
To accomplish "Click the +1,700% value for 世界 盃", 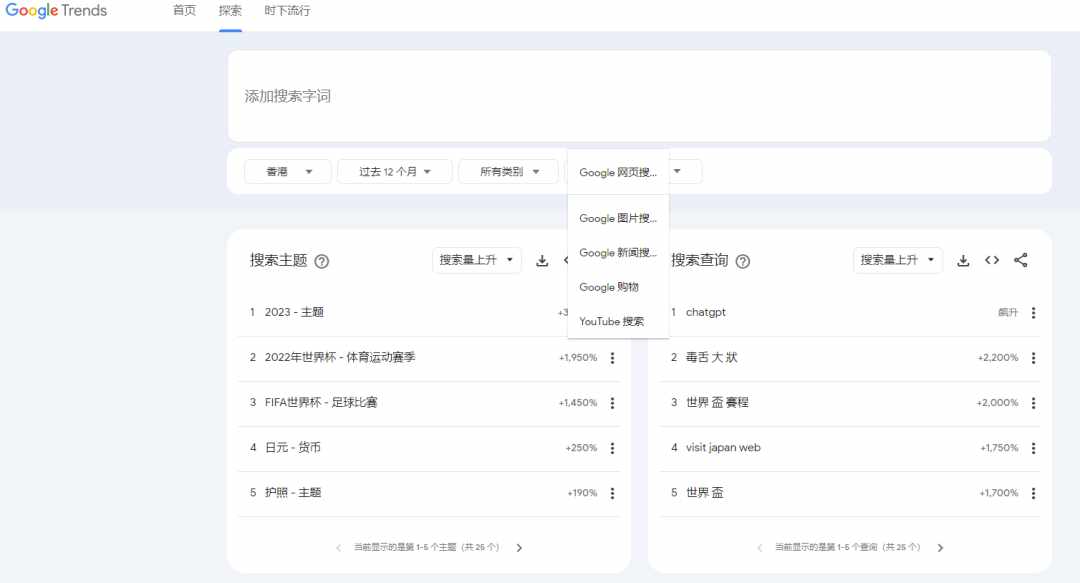I will 999,493.
